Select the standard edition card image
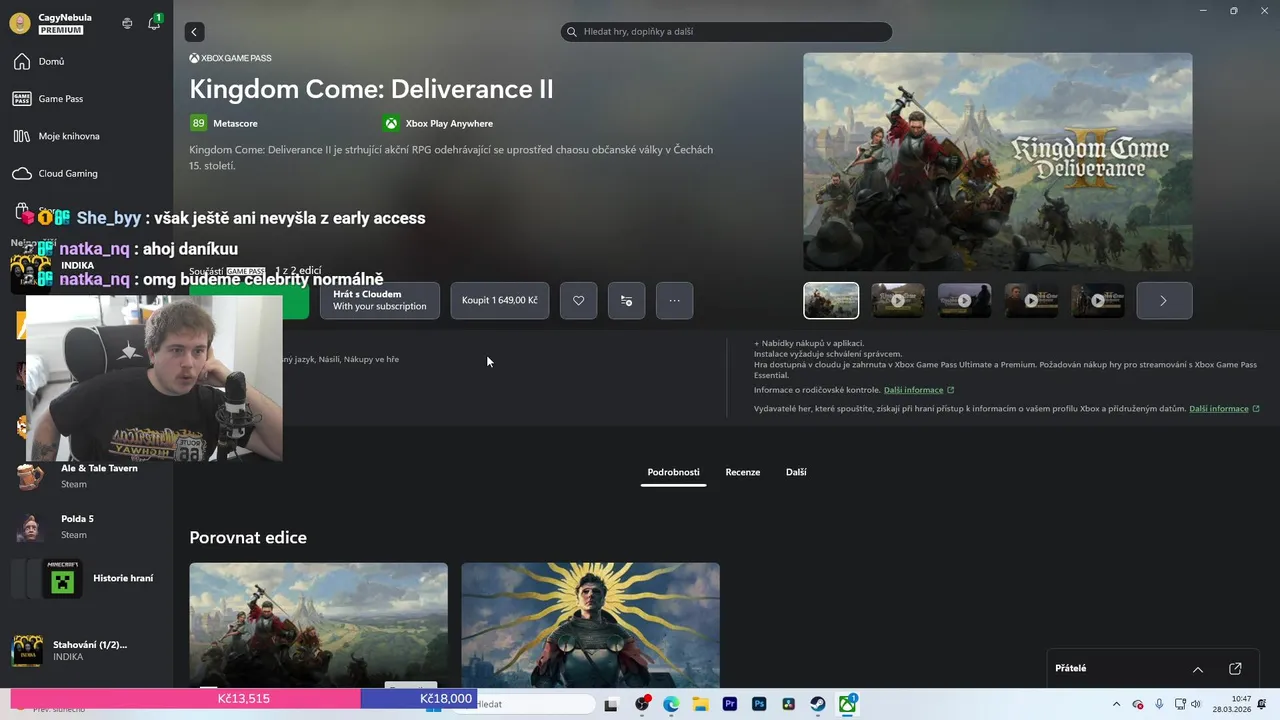Image resolution: width=1280 pixels, height=720 pixels. pyautogui.click(x=319, y=625)
